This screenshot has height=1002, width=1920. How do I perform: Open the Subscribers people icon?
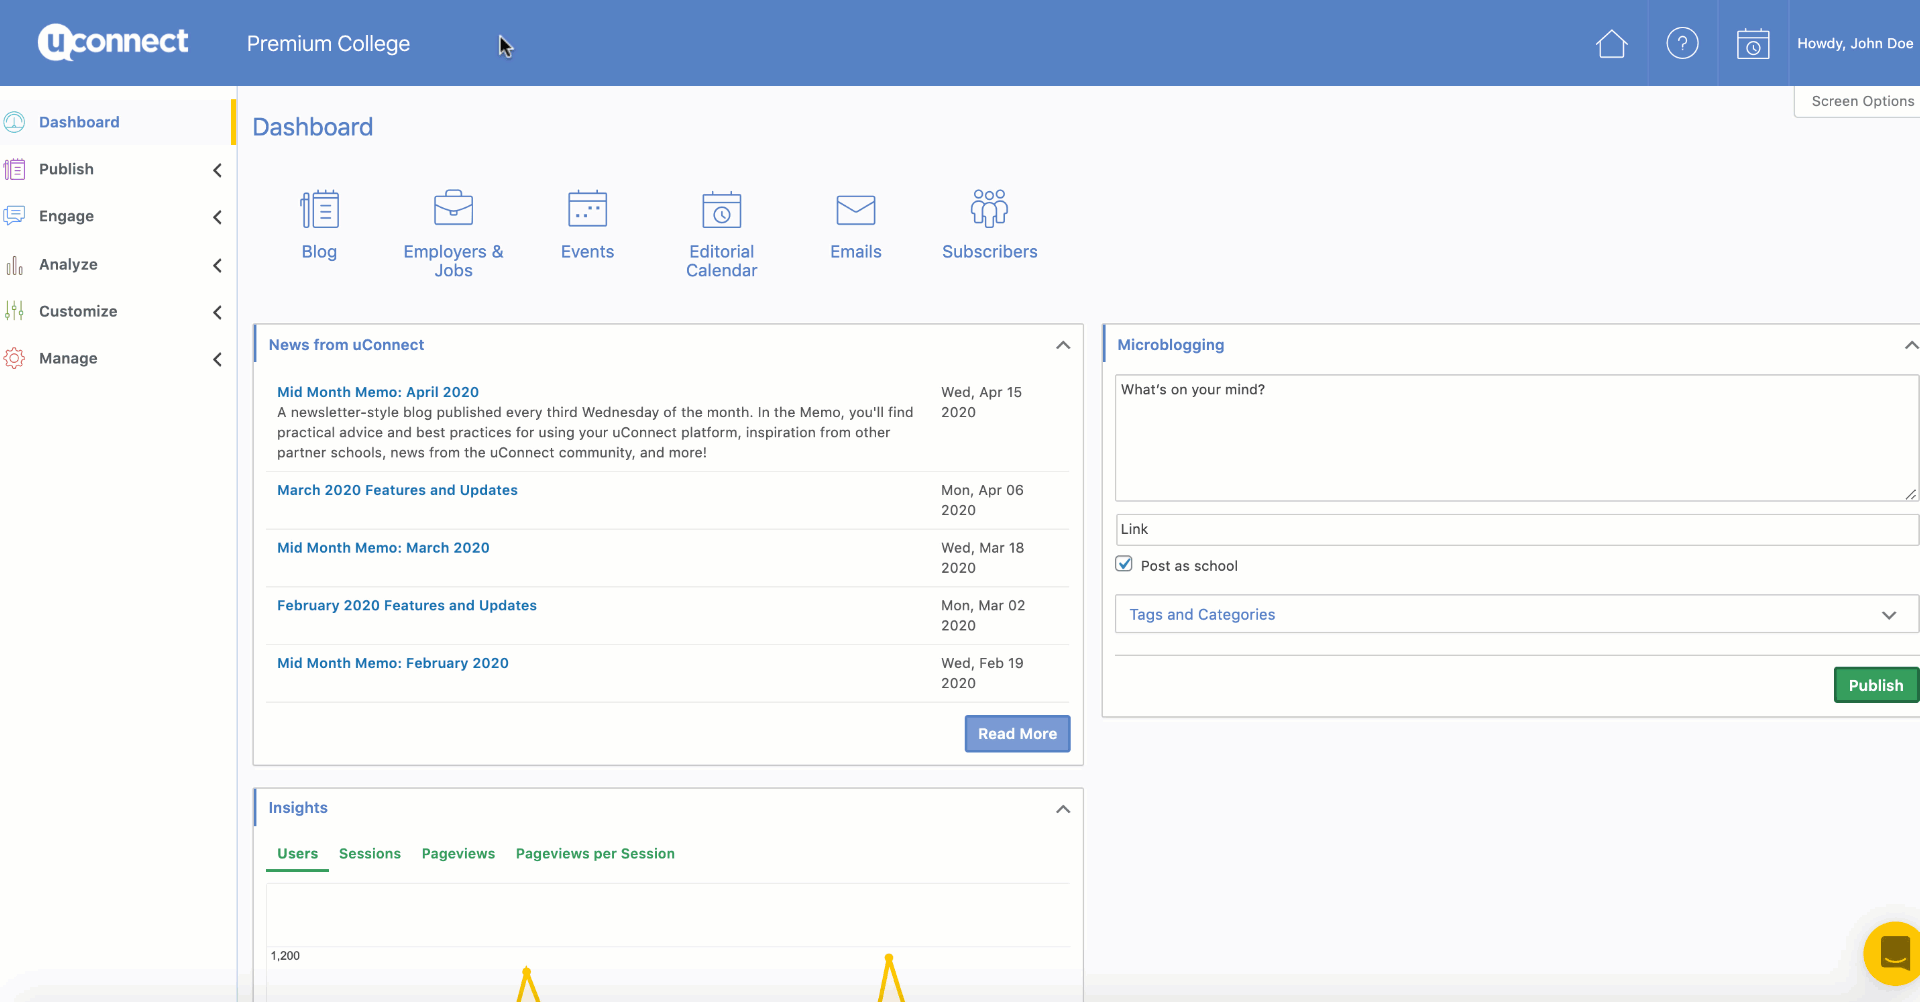[989, 209]
